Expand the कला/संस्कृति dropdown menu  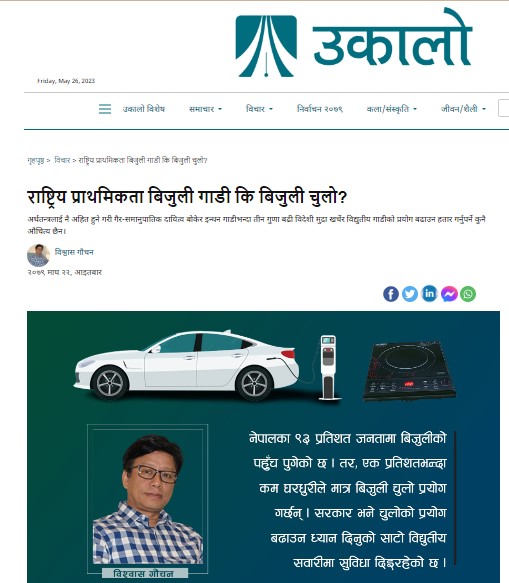point(392,109)
